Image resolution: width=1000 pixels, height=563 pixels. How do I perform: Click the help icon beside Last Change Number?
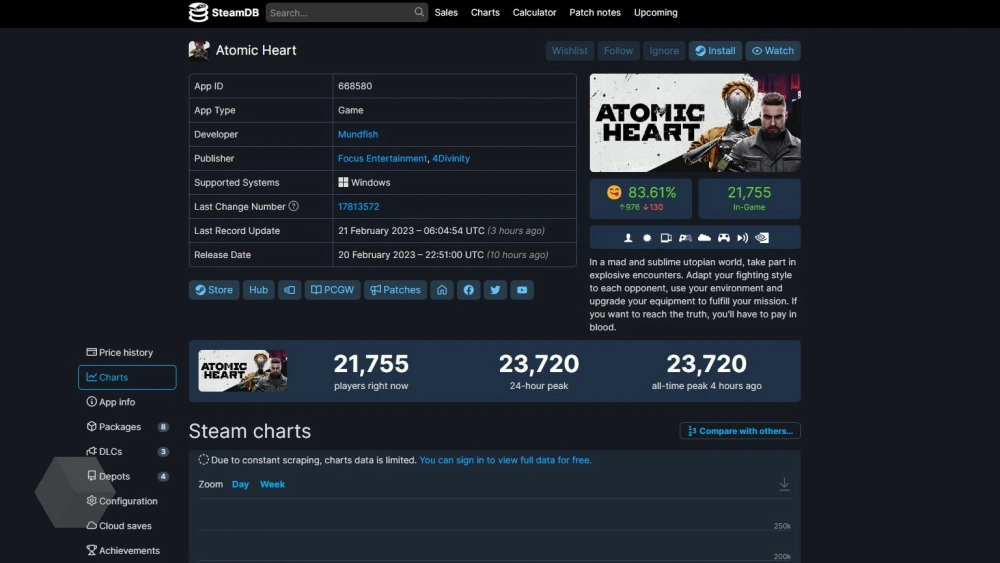294,206
